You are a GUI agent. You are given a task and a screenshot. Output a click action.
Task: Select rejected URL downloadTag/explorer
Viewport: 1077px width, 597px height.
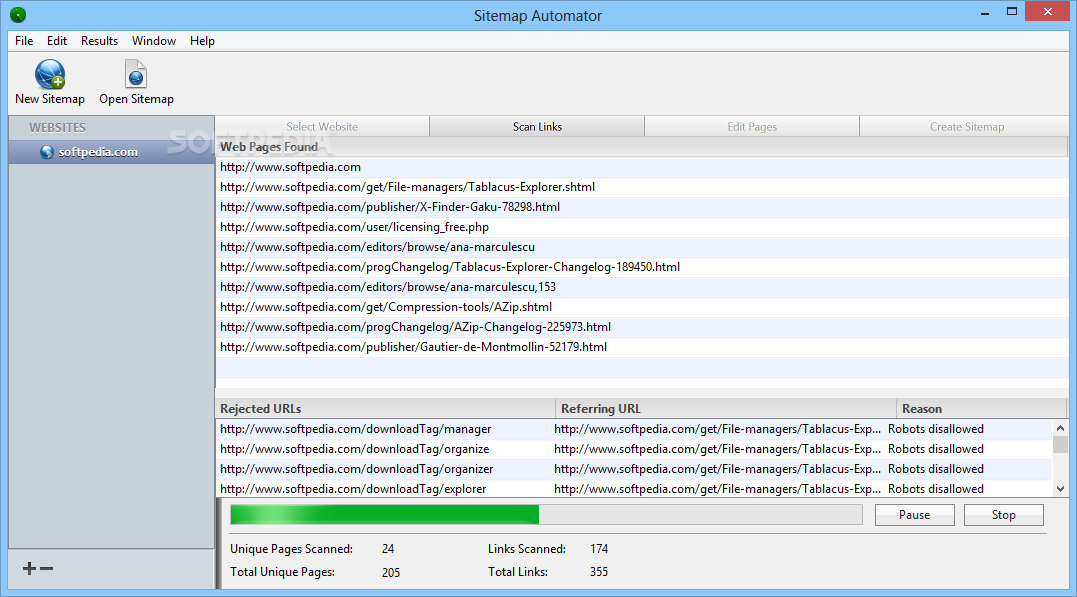point(353,488)
